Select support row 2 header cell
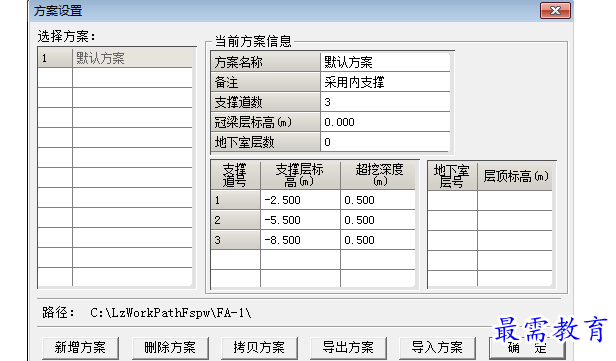The width and height of the screenshot is (616, 361). (x=235, y=220)
